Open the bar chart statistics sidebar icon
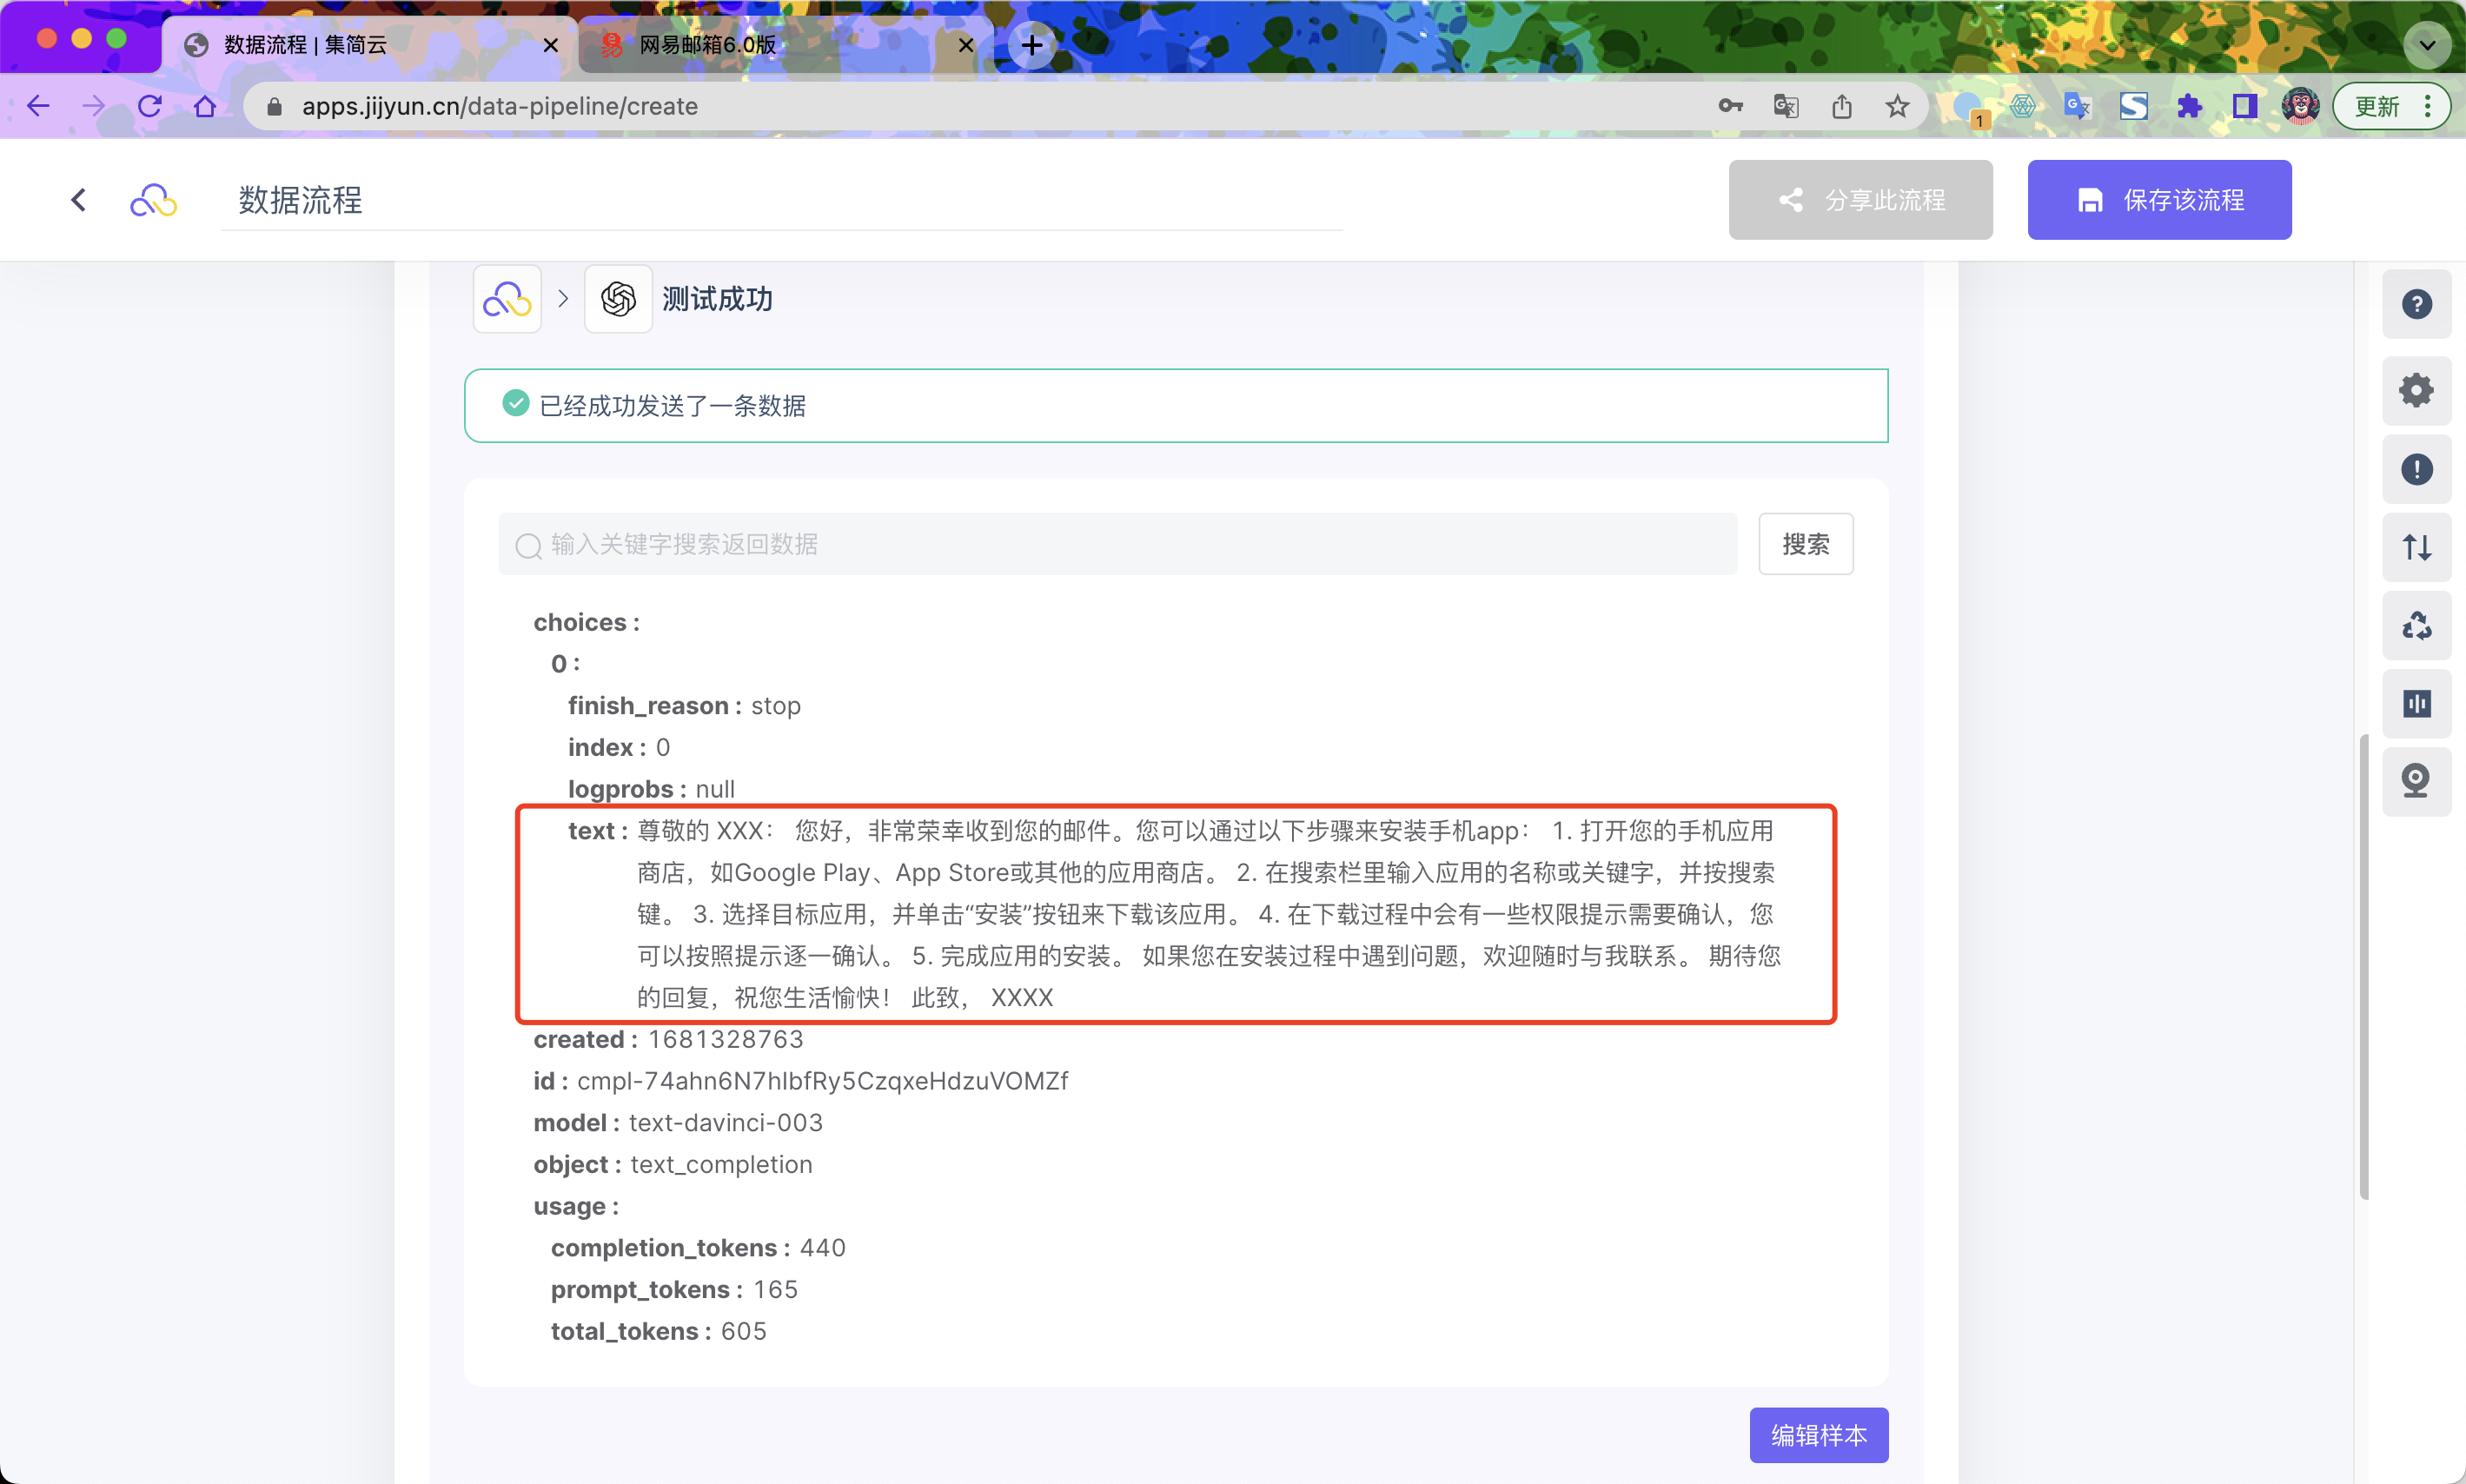2466x1484 pixels. point(2416,704)
